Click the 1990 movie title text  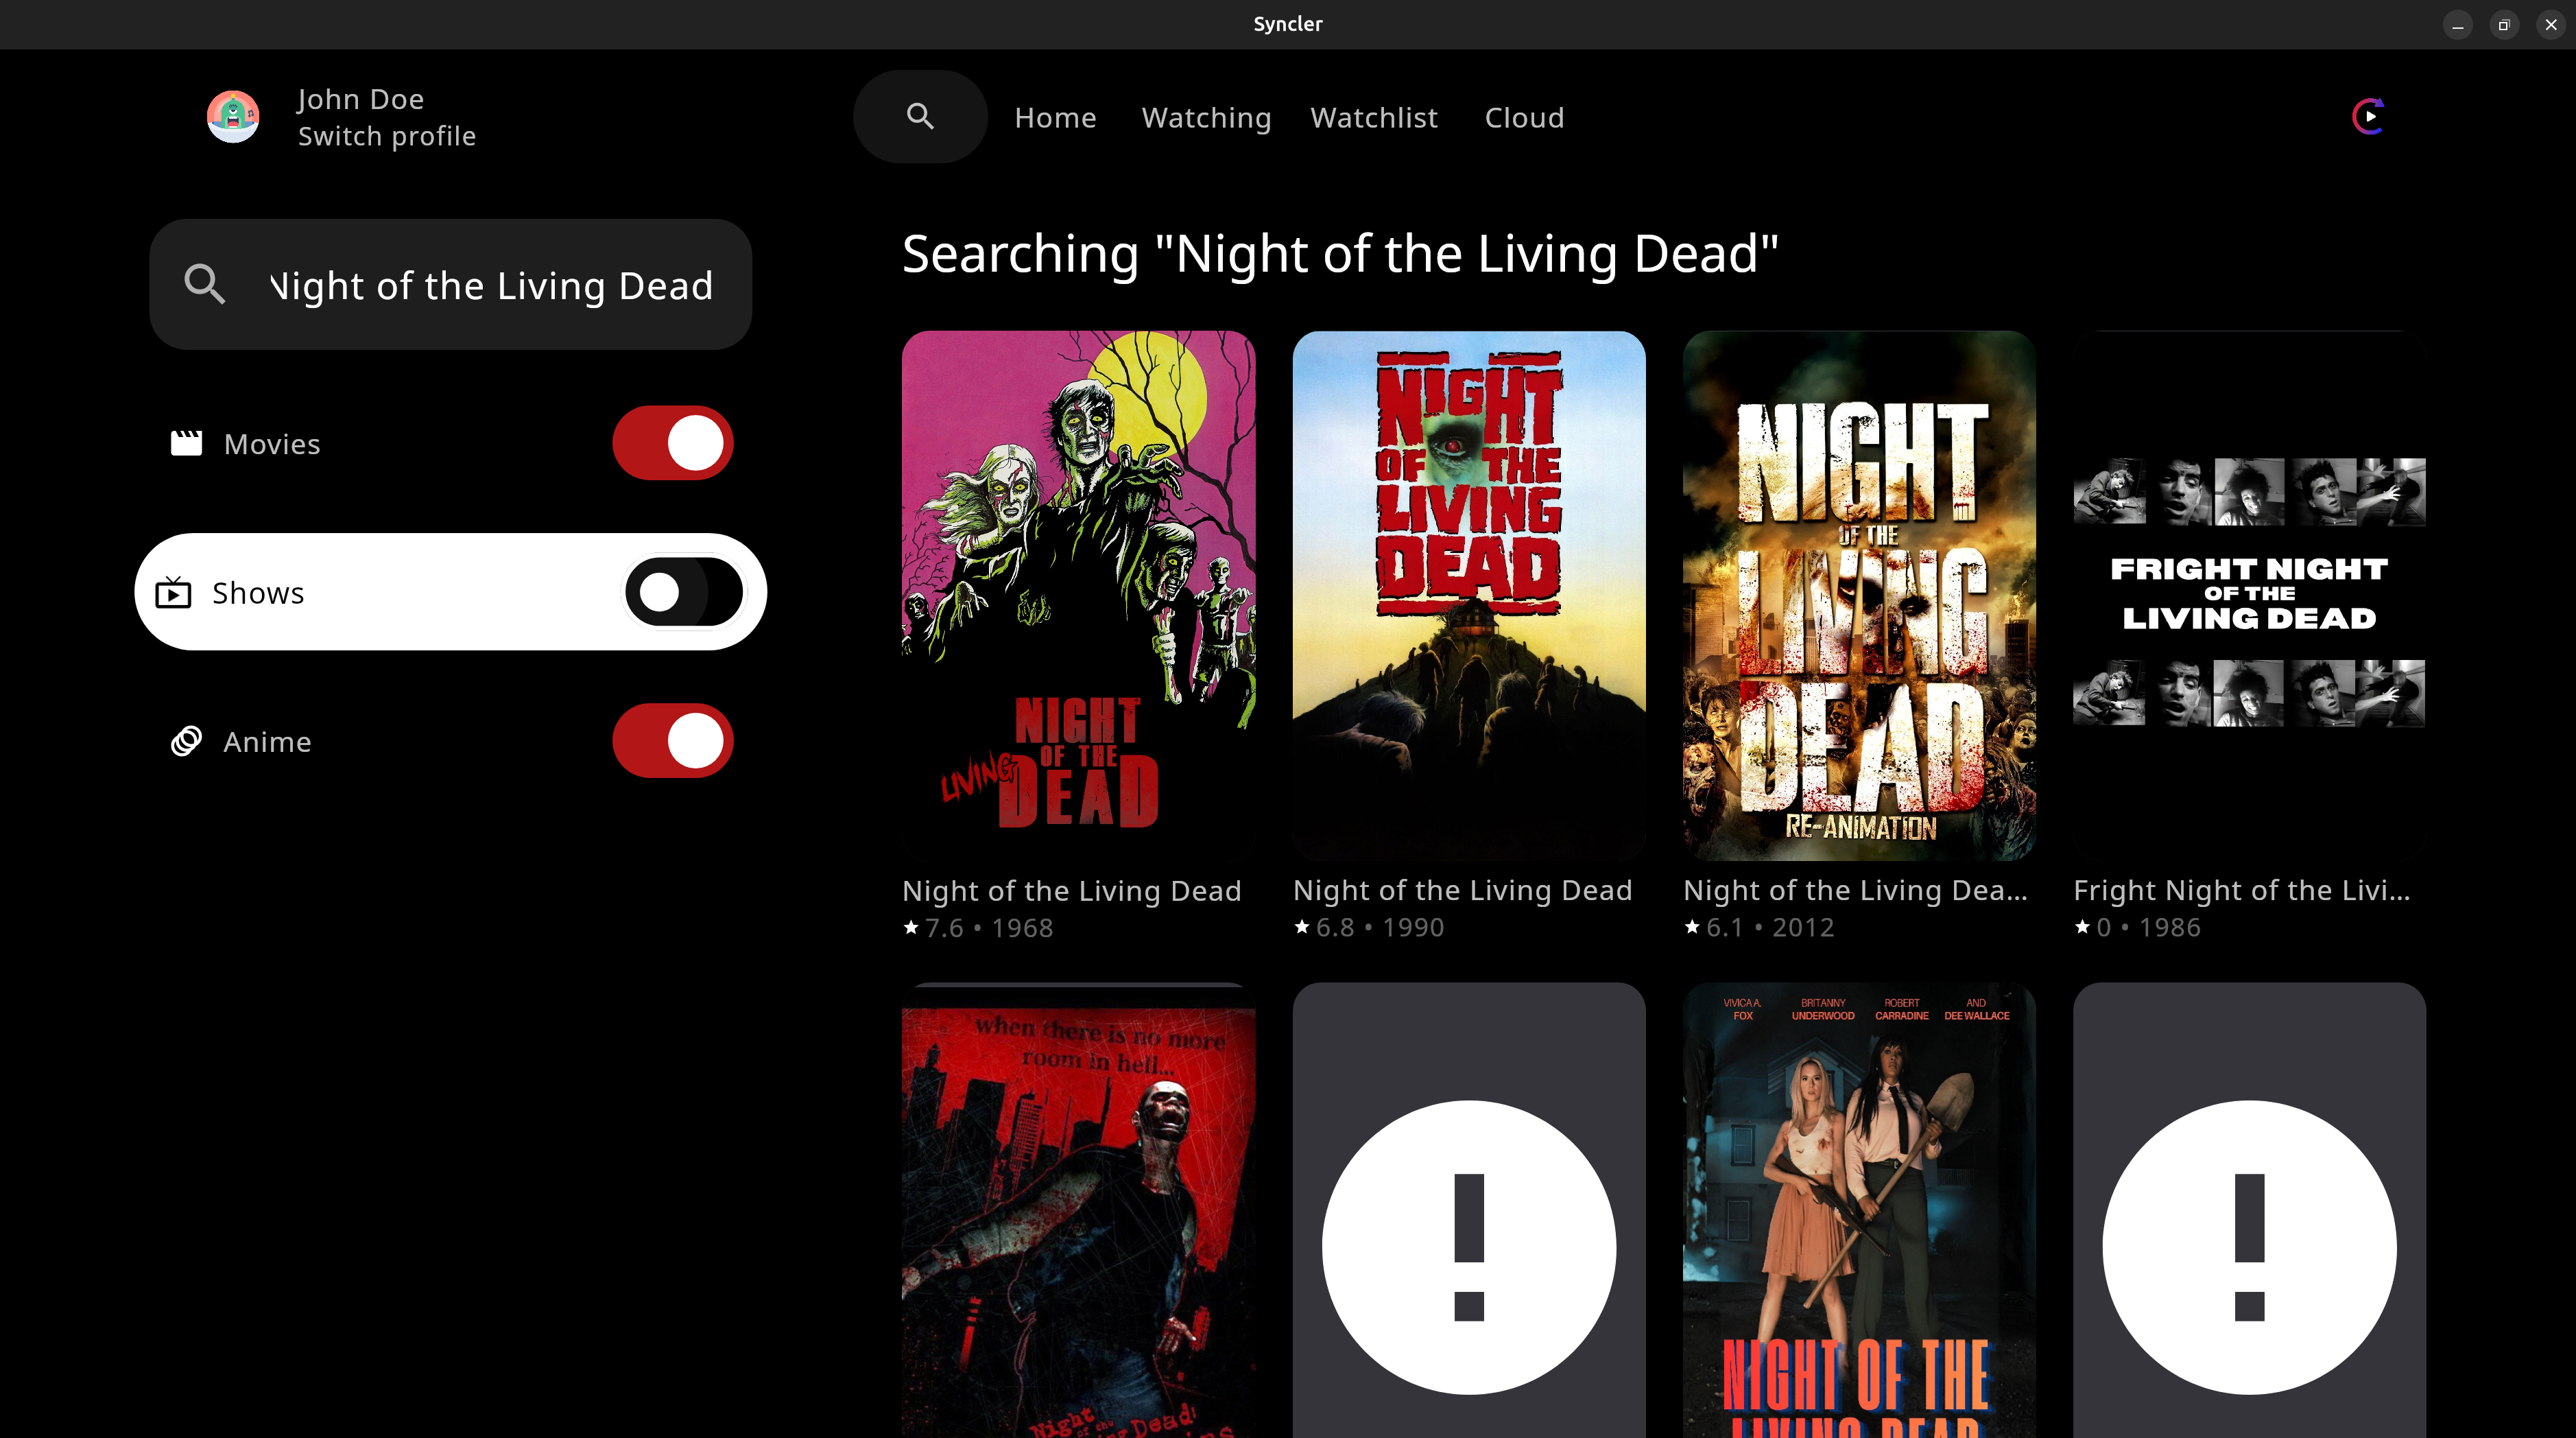coord(1462,890)
